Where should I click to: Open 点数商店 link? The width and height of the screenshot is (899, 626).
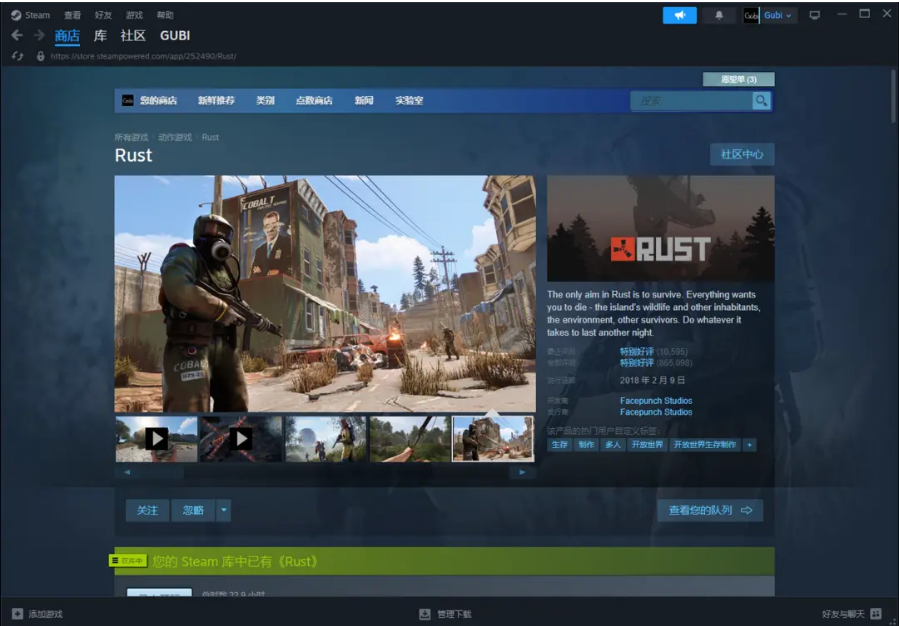(314, 100)
